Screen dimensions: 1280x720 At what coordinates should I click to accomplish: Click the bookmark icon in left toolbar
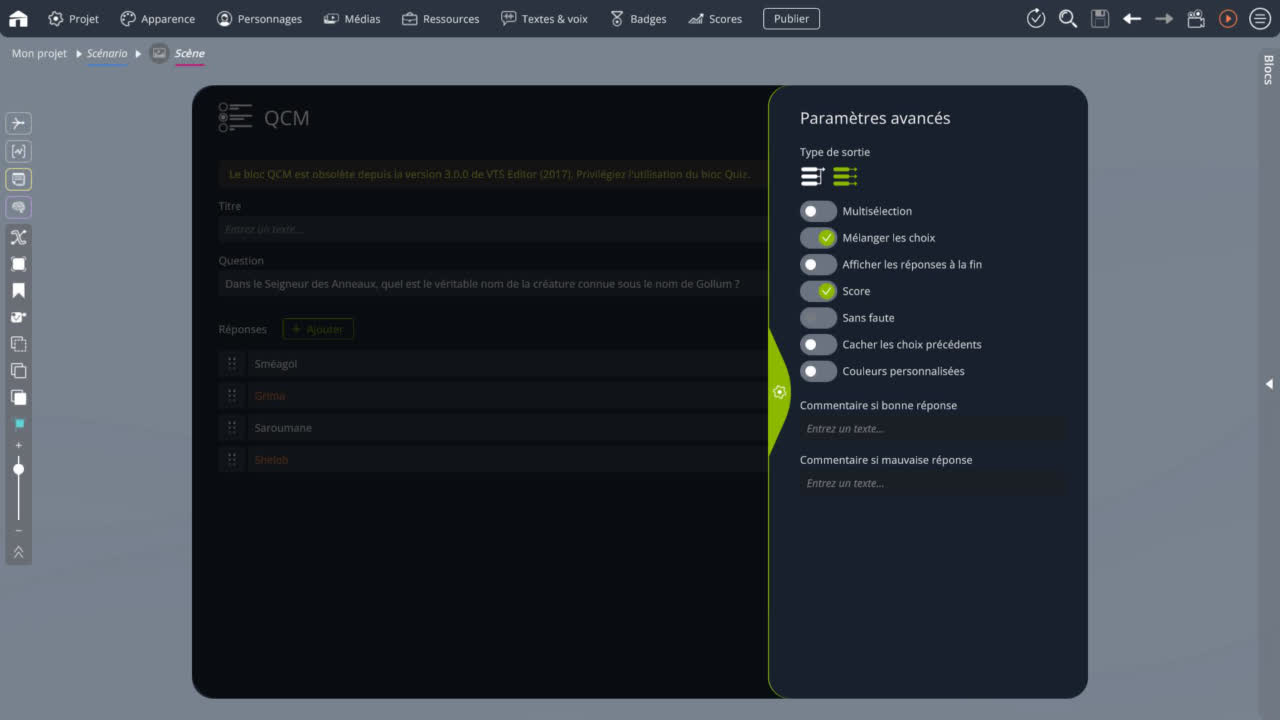coord(18,291)
